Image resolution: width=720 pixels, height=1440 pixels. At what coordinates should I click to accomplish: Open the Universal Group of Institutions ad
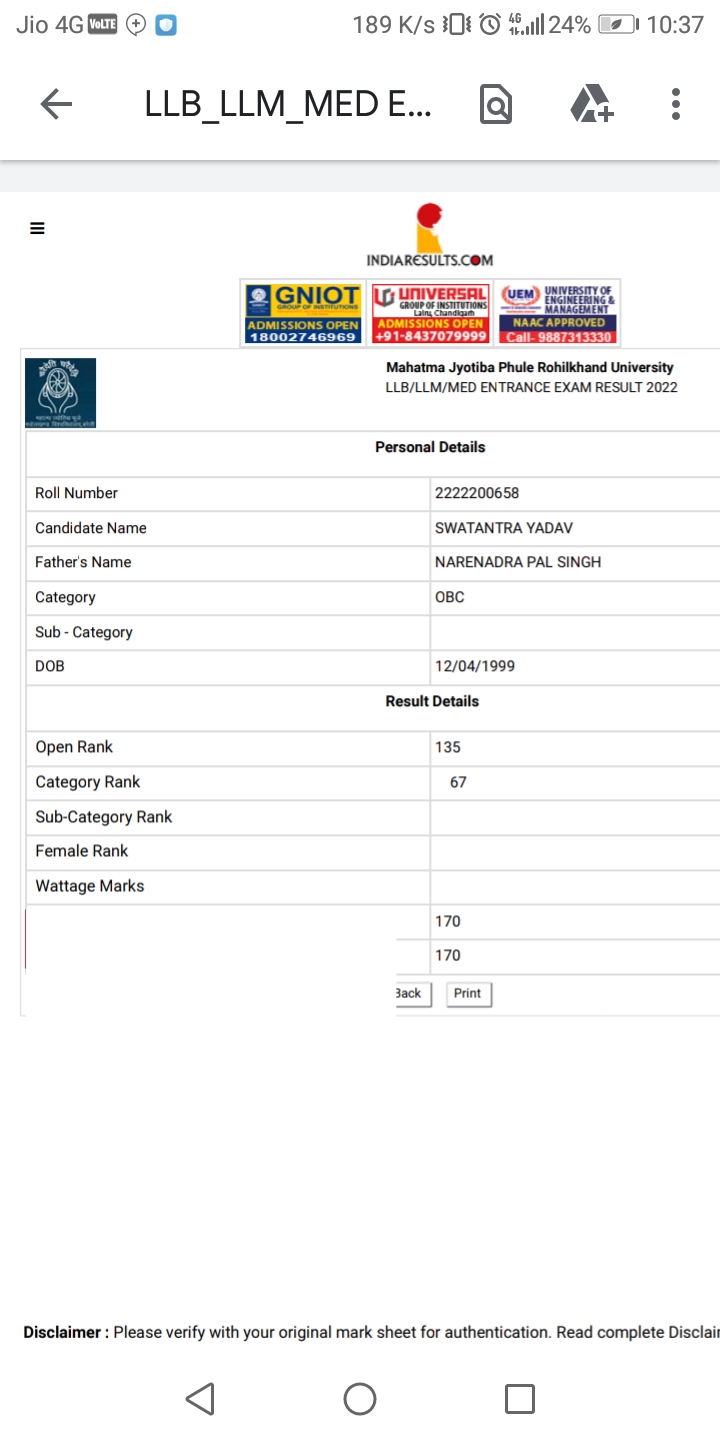[430, 313]
